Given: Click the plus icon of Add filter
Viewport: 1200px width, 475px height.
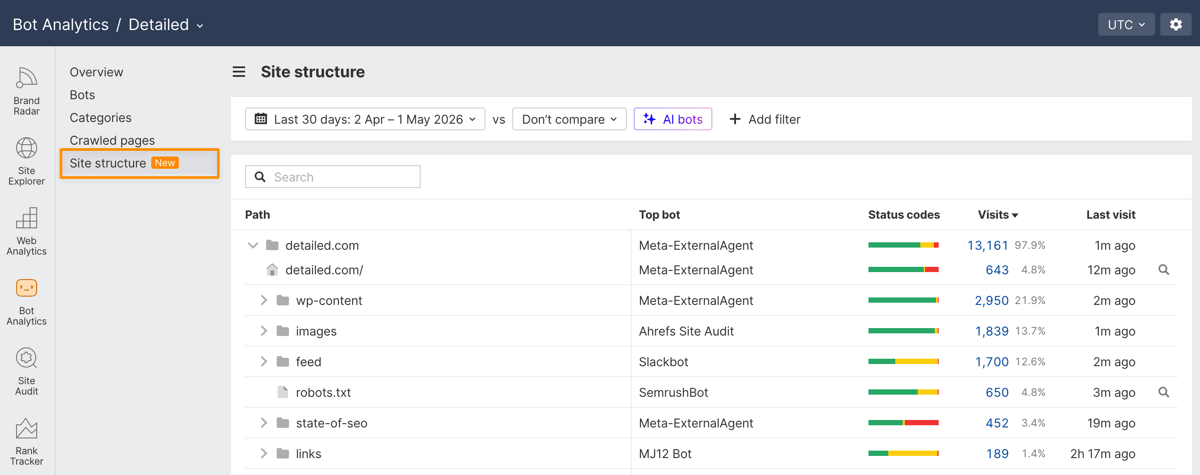Looking at the screenshot, I should click(735, 119).
